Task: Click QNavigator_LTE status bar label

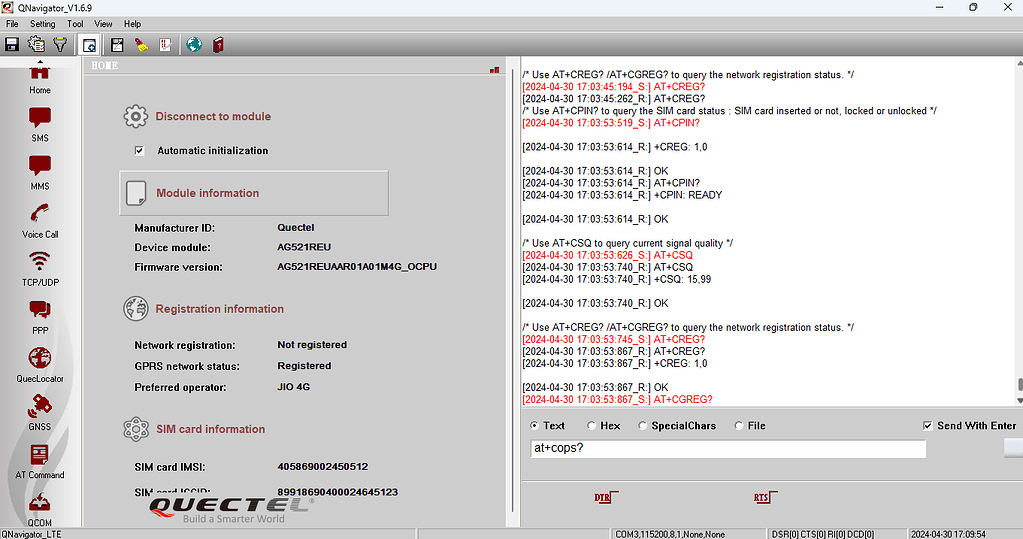Action: coord(31,534)
